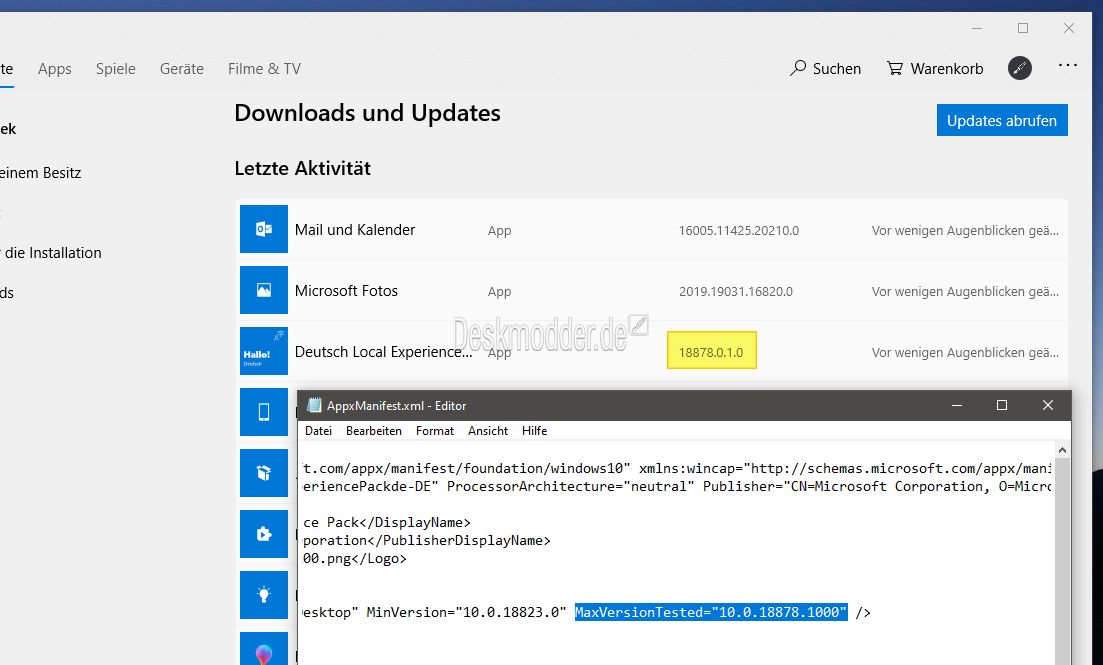Viewport: 1103px width, 665px height.
Task: Click the puzzle piece app tile icon
Action: click(x=264, y=534)
